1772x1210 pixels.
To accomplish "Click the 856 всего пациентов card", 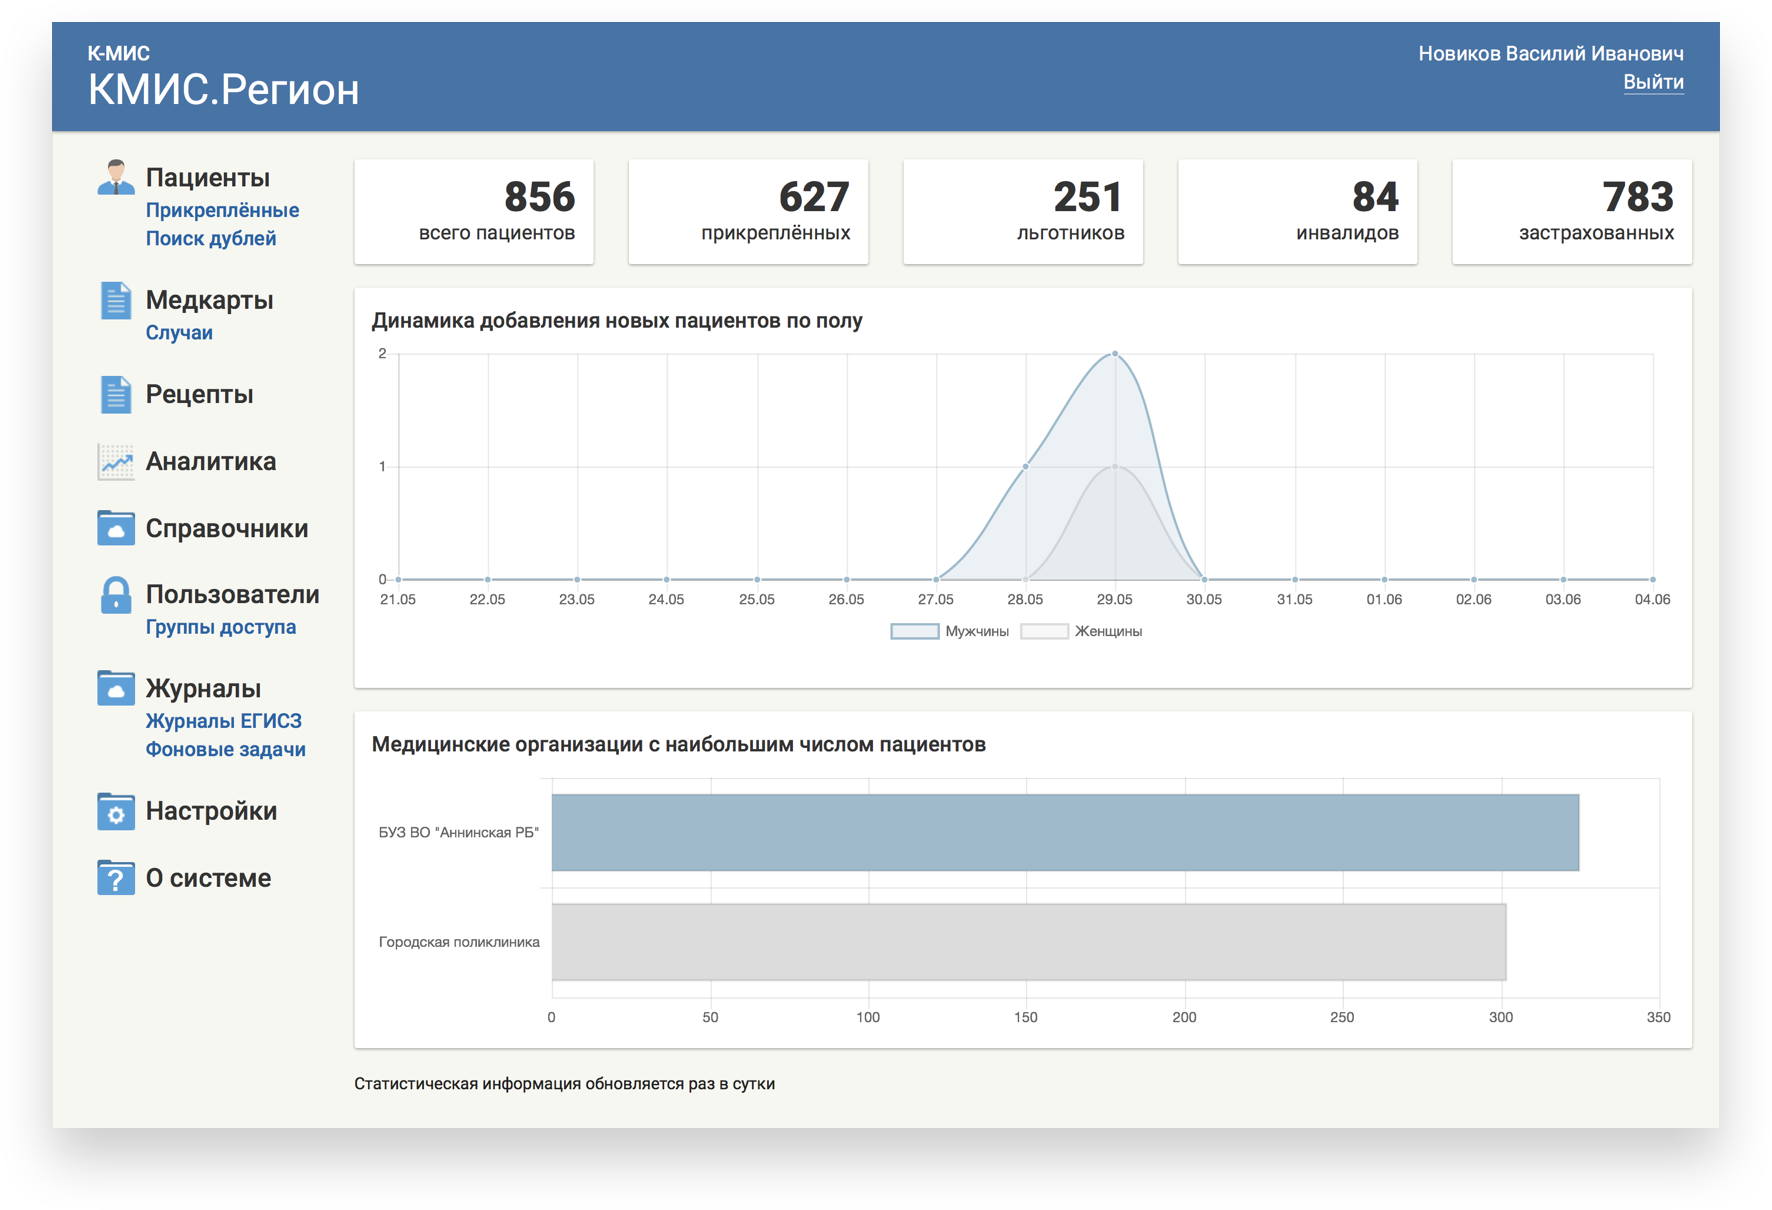I will pos(474,212).
